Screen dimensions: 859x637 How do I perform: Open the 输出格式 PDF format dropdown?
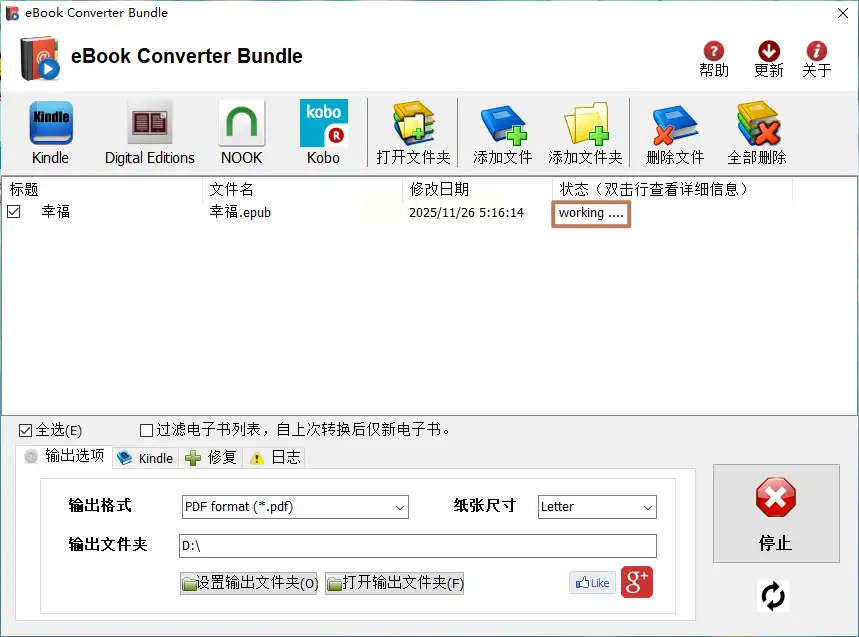295,507
